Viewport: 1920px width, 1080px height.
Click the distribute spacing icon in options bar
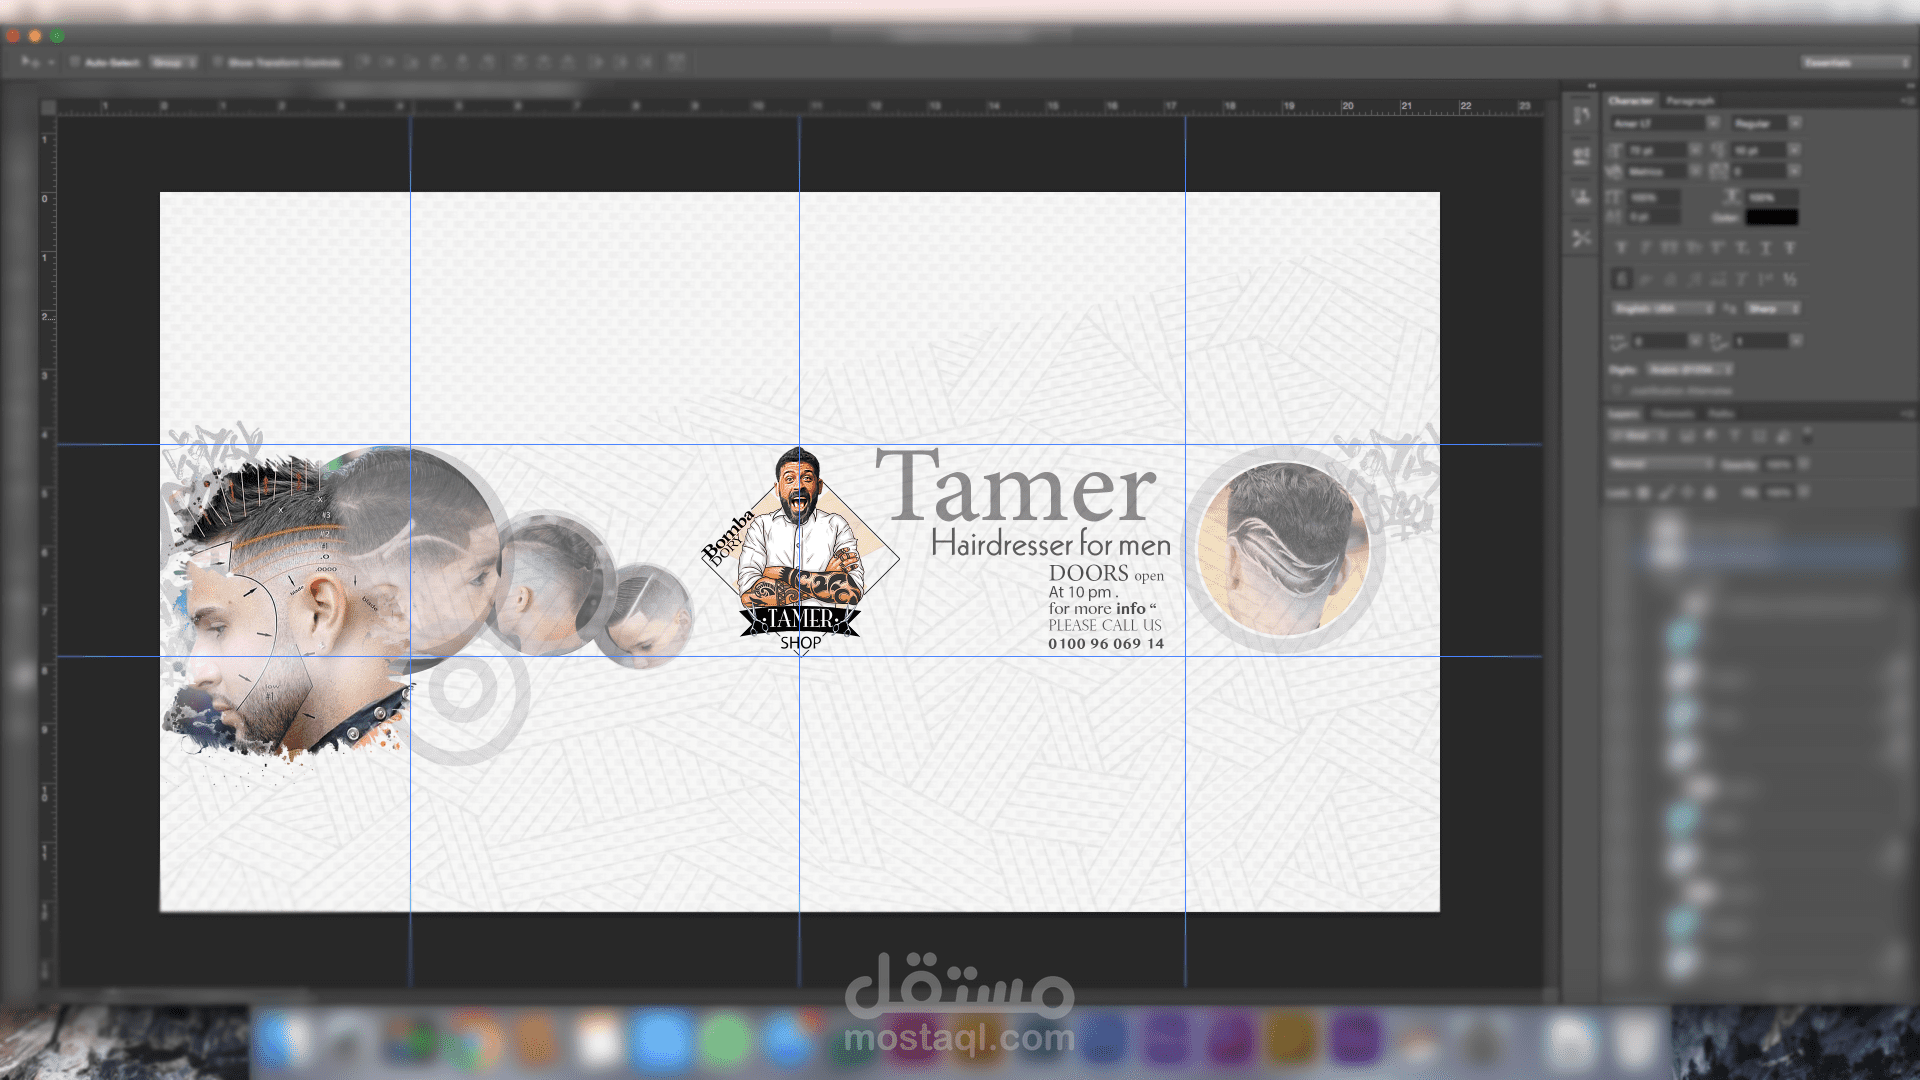(x=676, y=62)
